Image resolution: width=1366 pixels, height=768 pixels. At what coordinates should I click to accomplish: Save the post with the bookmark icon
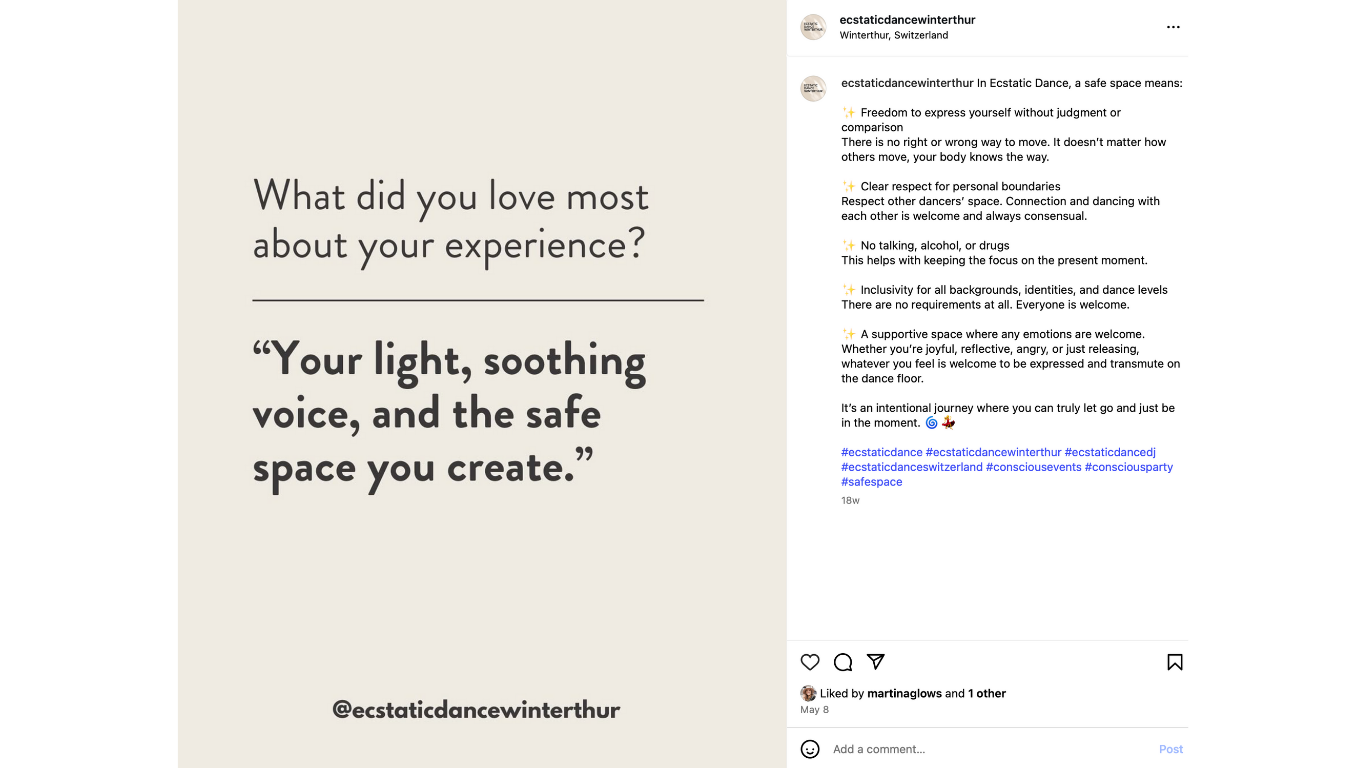(1175, 662)
